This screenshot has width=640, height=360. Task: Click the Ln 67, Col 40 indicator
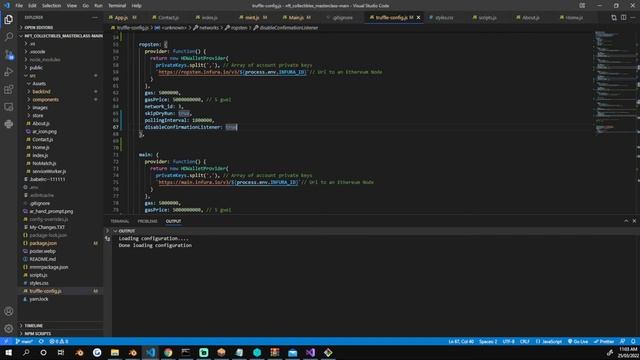461,341
